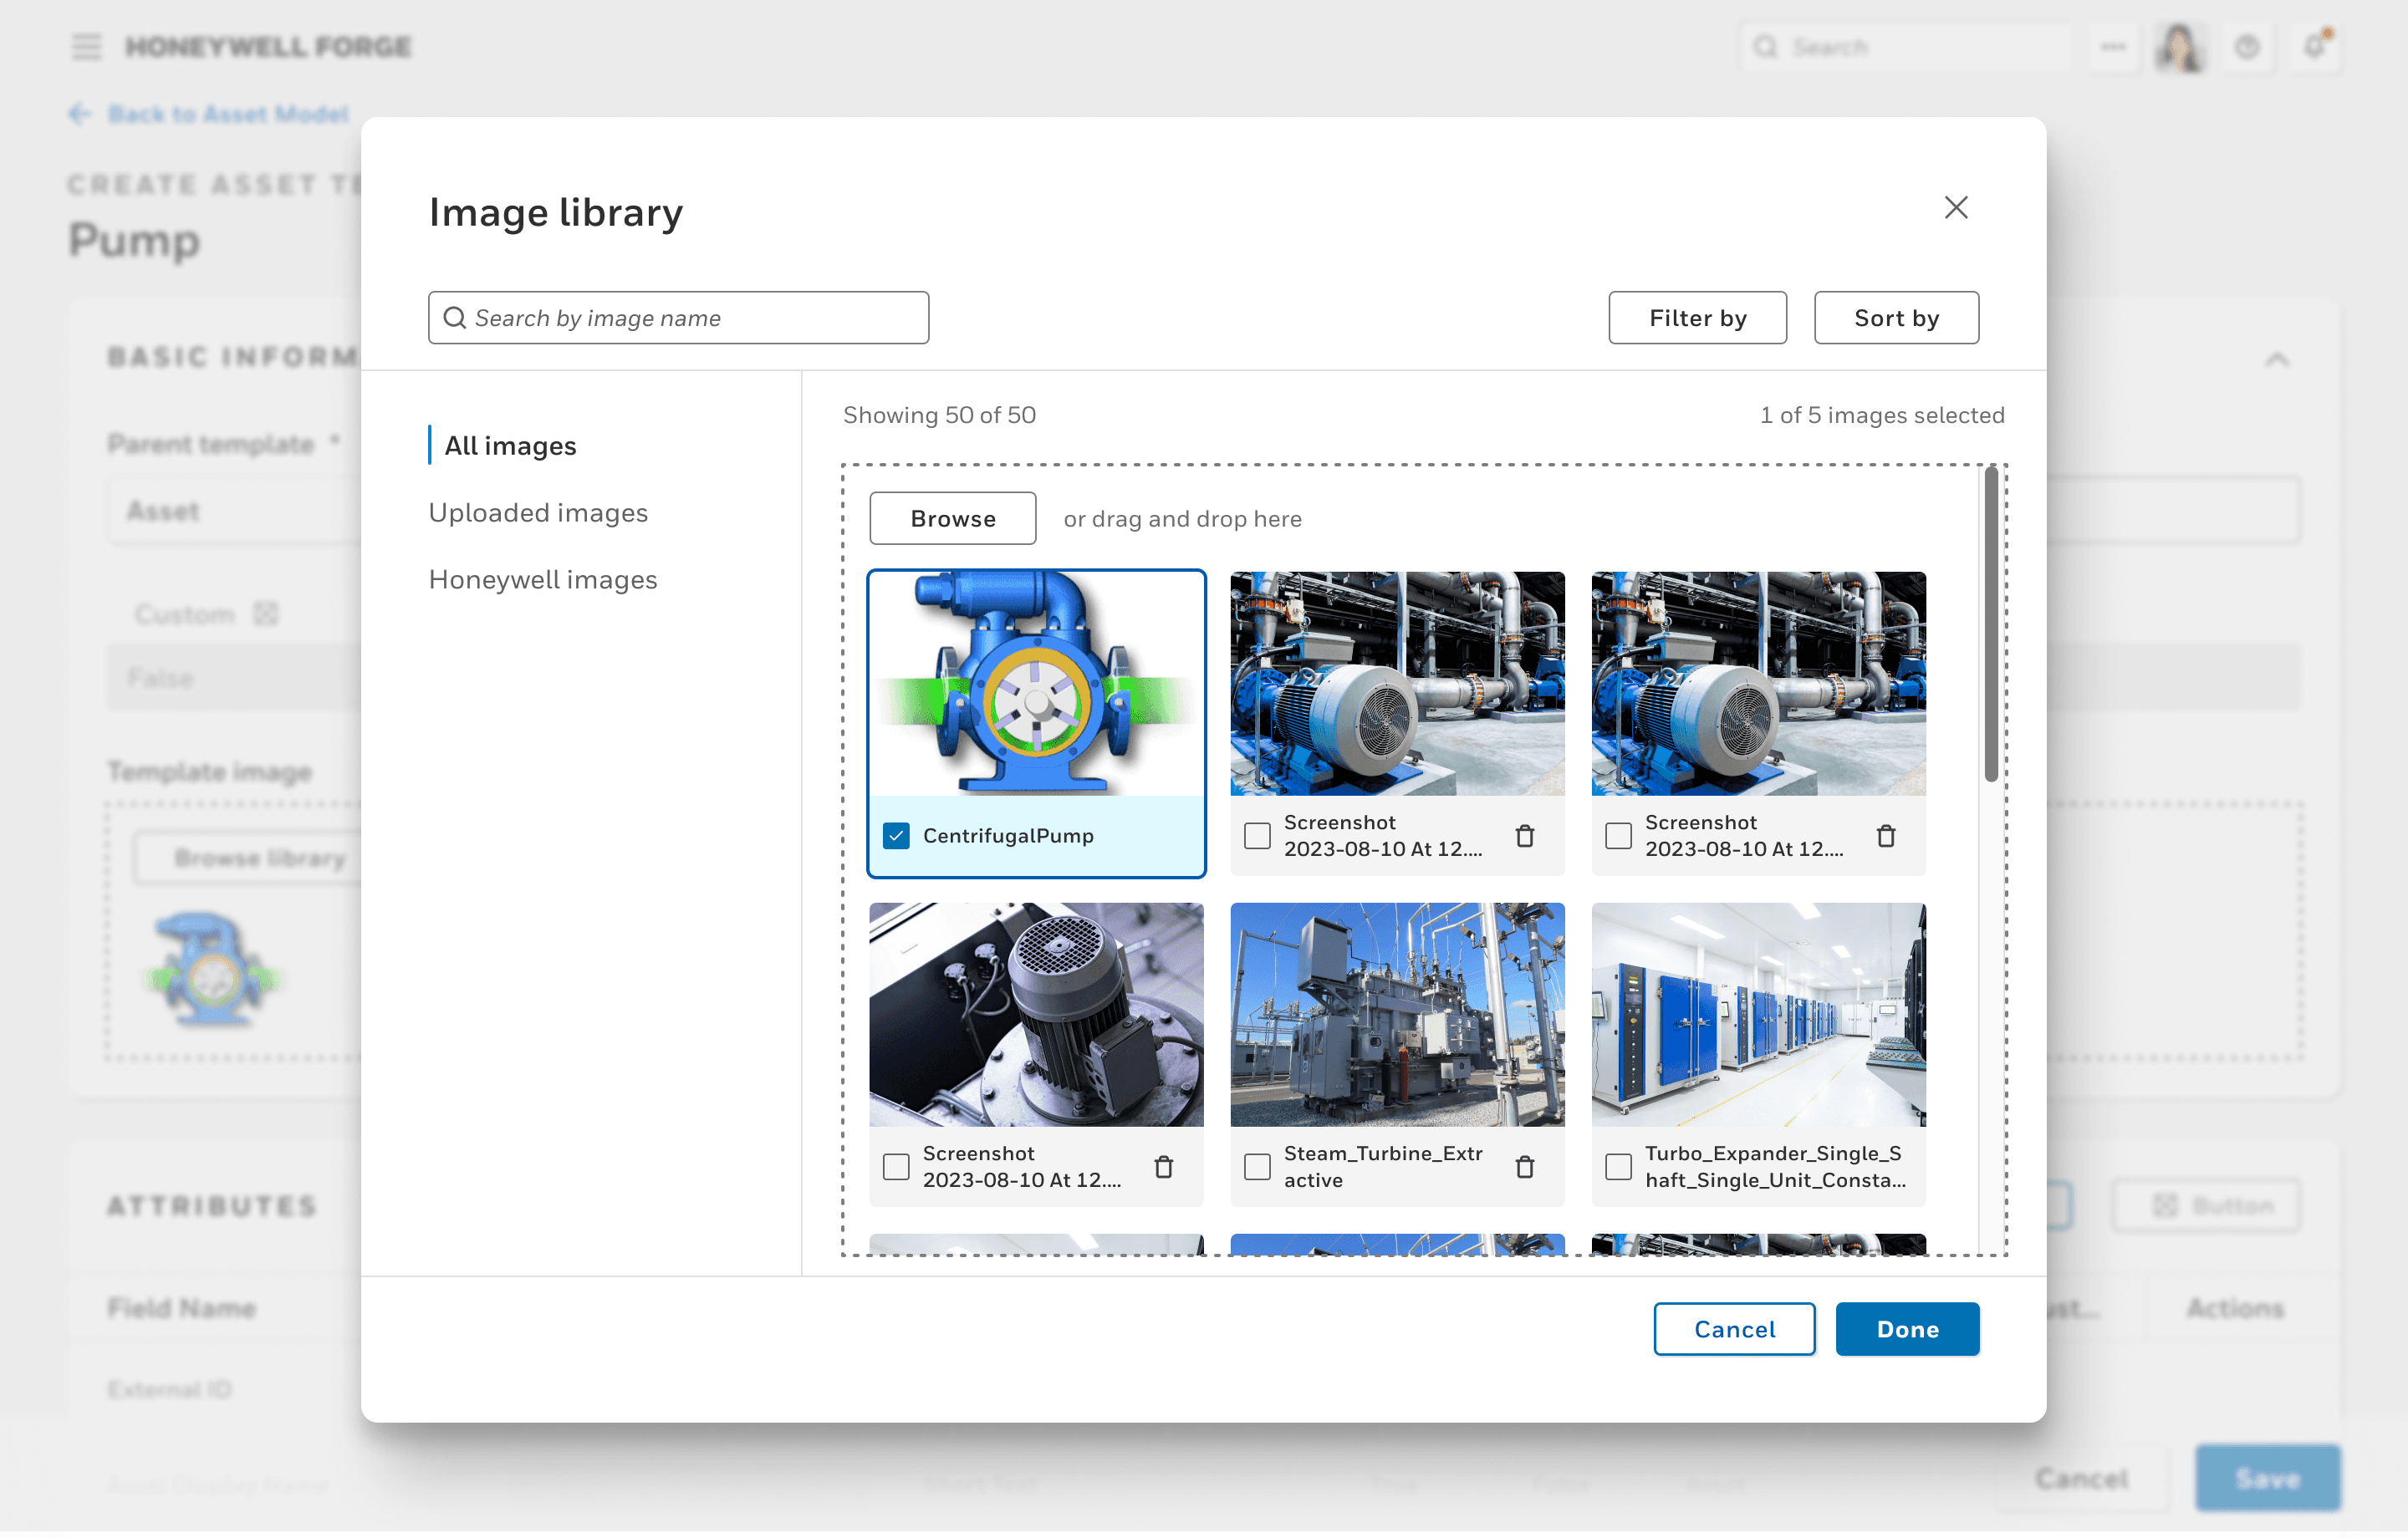Select the Steam_Turbine_Extractive checkbox
Viewport: 2408px width, 1538px height.
coord(1257,1167)
